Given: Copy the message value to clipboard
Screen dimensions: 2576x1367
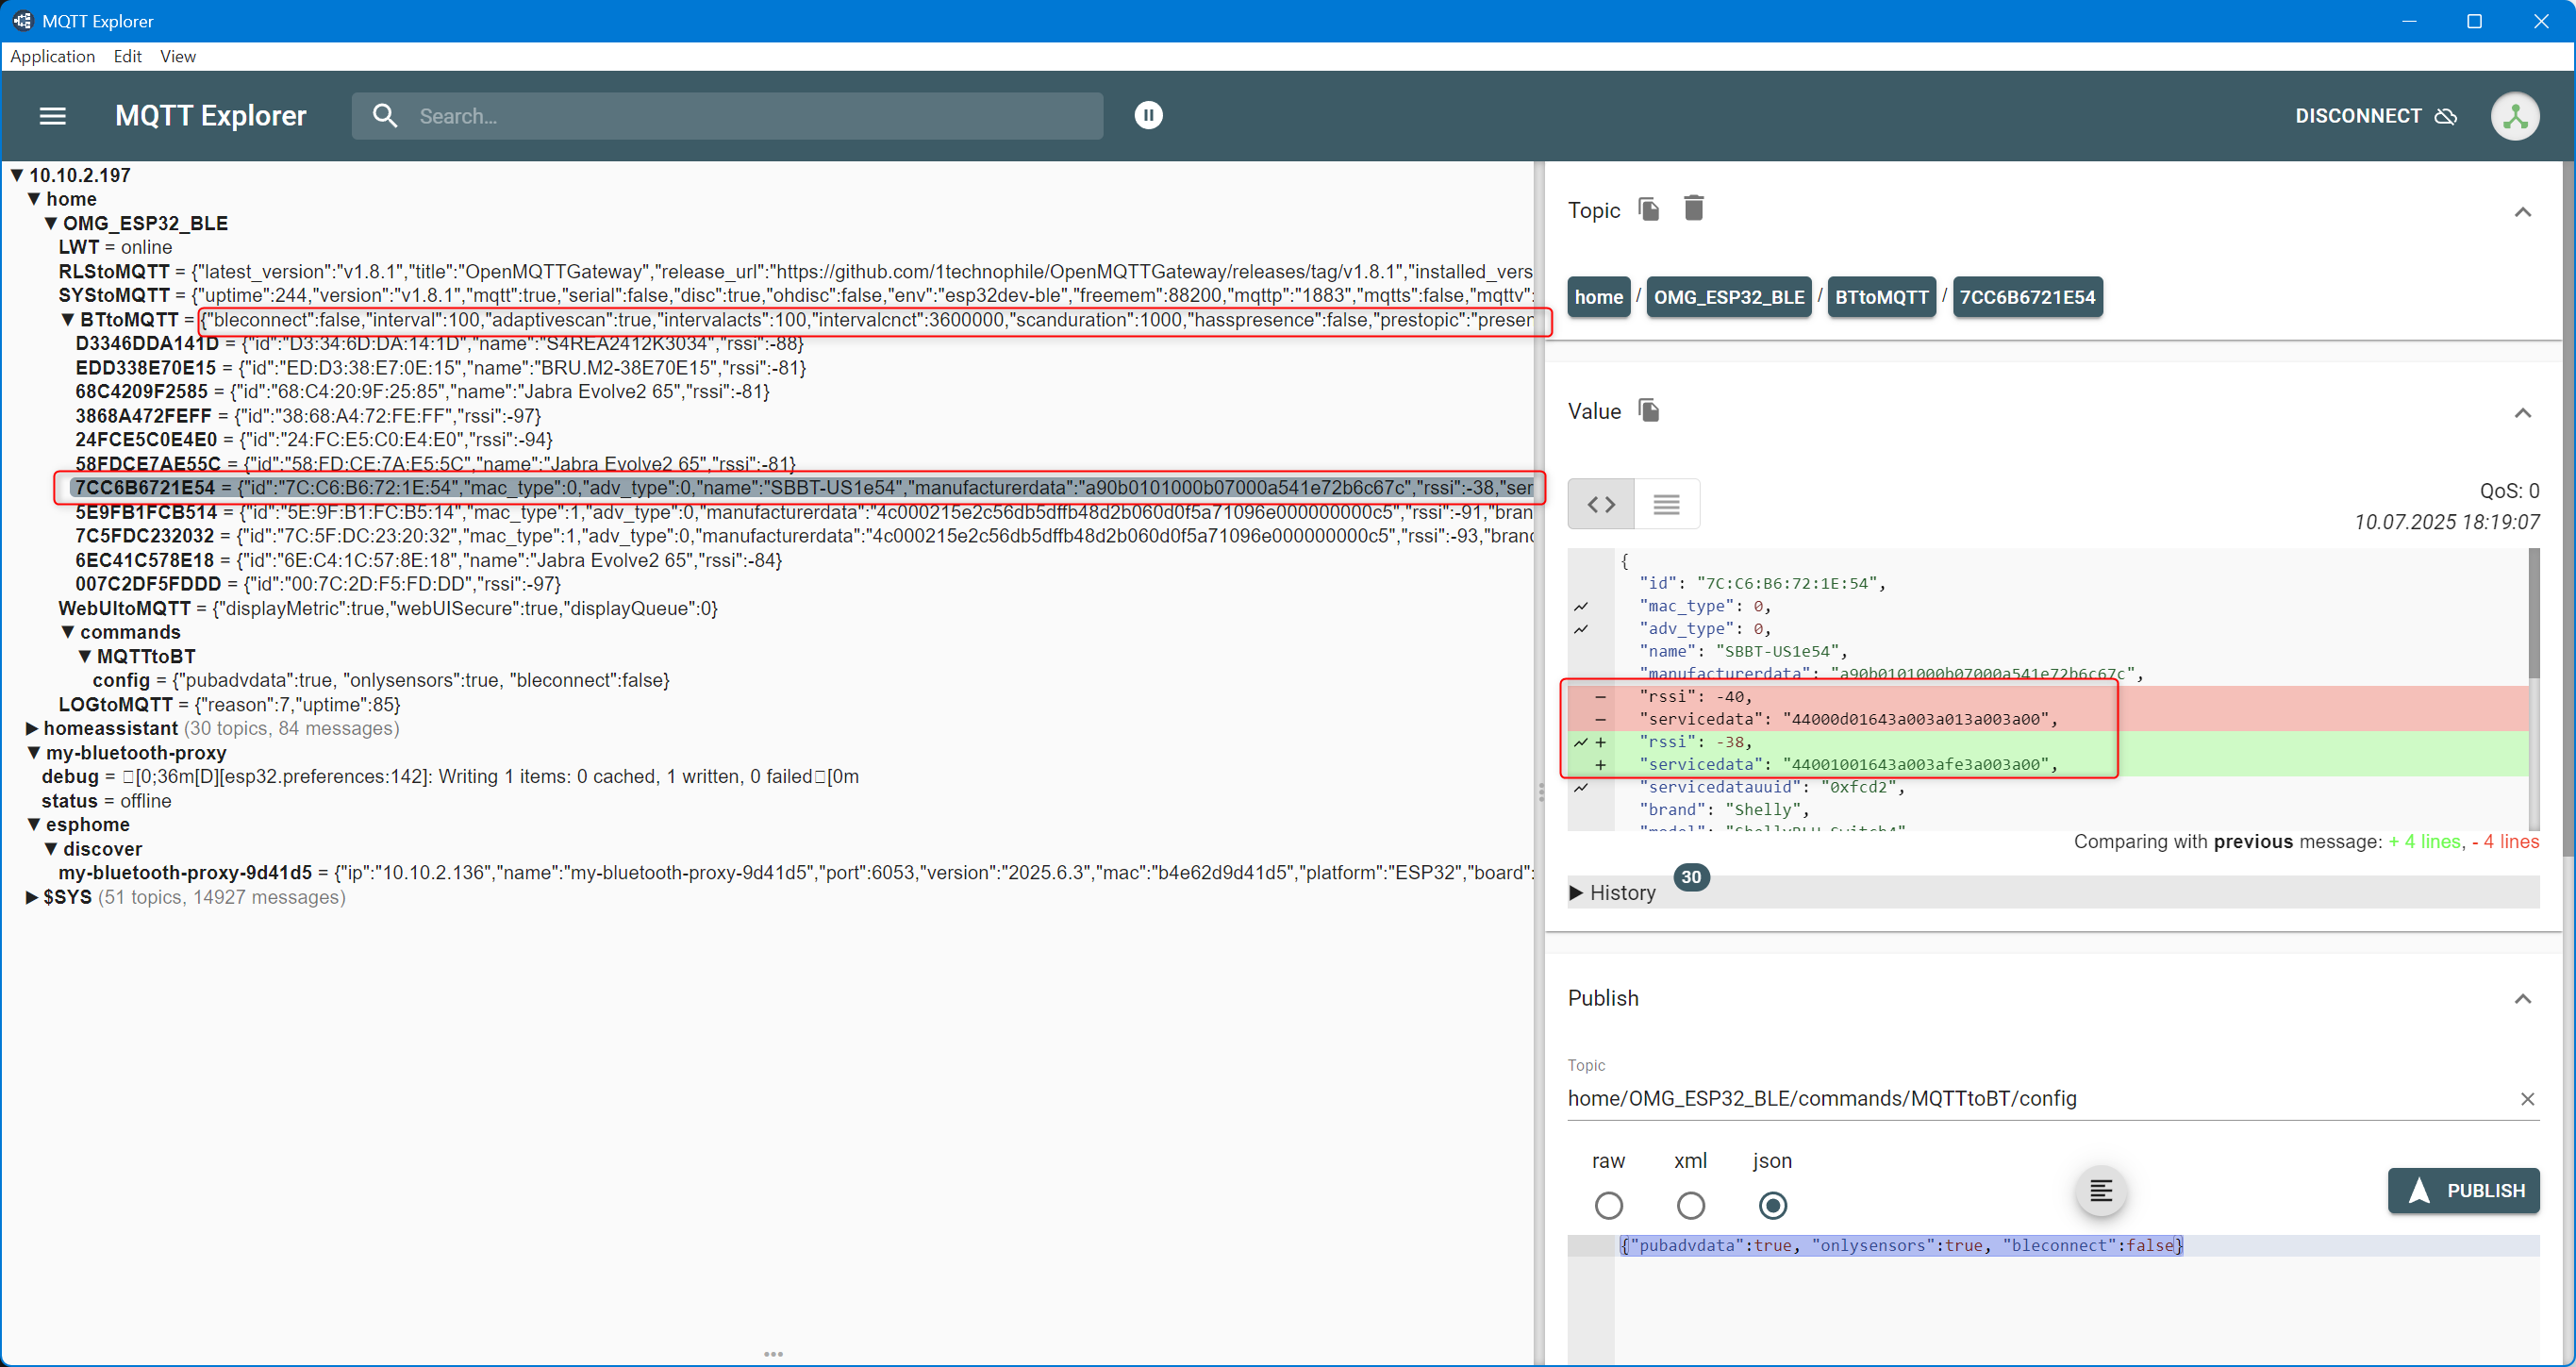Looking at the screenshot, I should click(x=1649, y=410).
